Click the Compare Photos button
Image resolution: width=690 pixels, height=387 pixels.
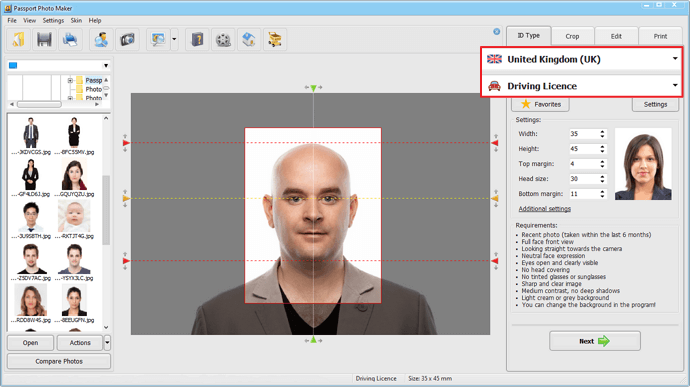click(x=59, y=361)
